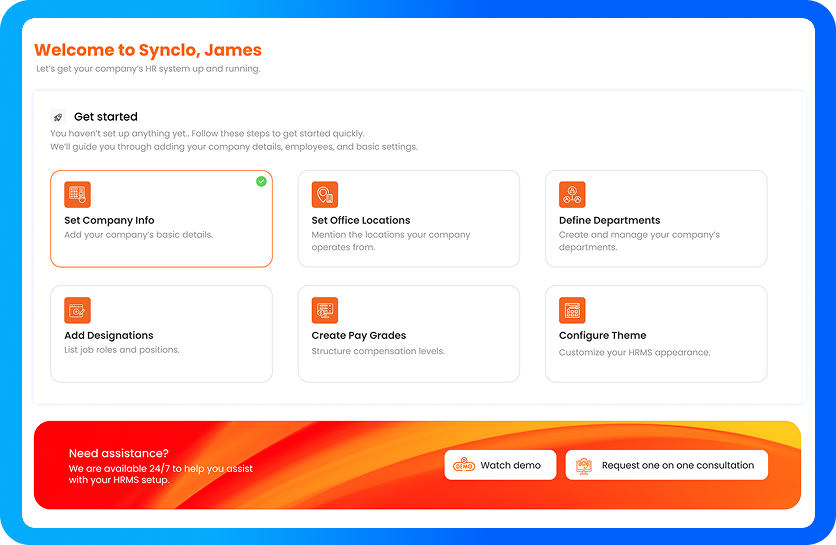Click the rocket icon beside Get started
Viewport: 836px width, 545px height.
(x=58, y=117)
